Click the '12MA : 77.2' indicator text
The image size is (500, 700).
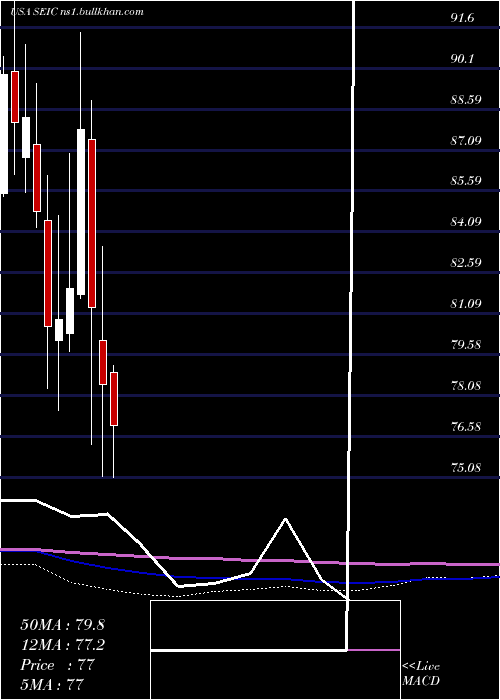pos(62,645)
